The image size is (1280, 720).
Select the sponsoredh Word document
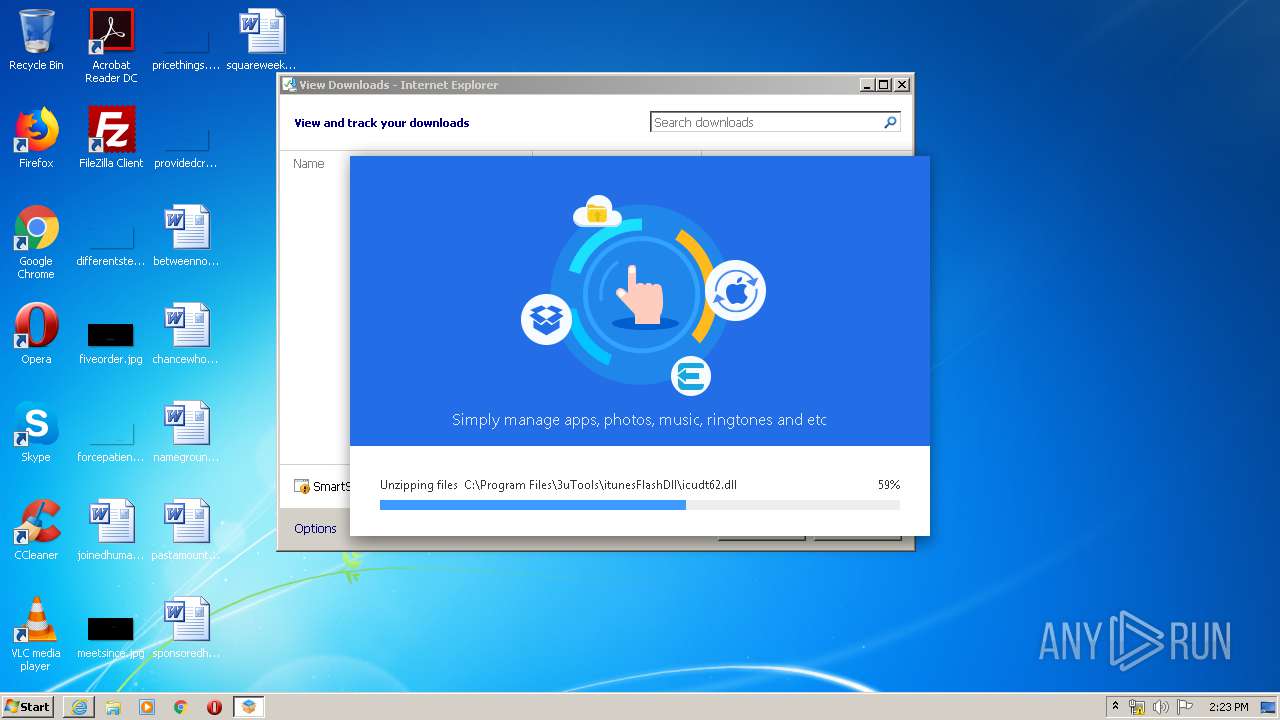(x=186, y=628)
